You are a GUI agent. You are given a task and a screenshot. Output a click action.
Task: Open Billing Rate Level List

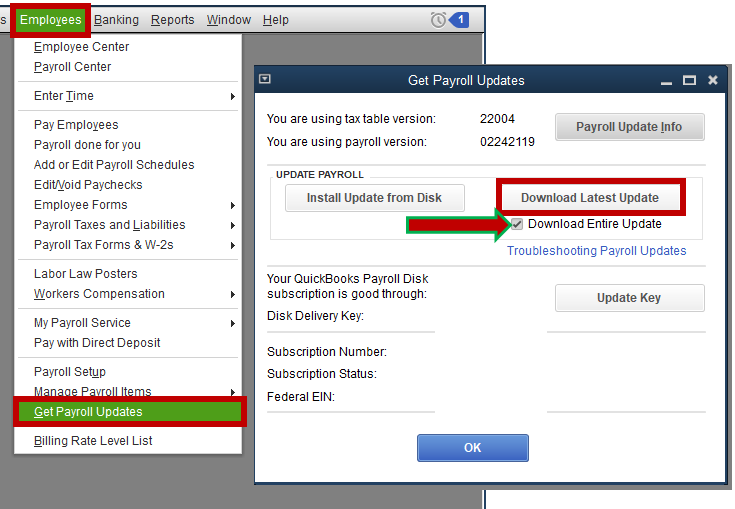[x=93, y=441]
